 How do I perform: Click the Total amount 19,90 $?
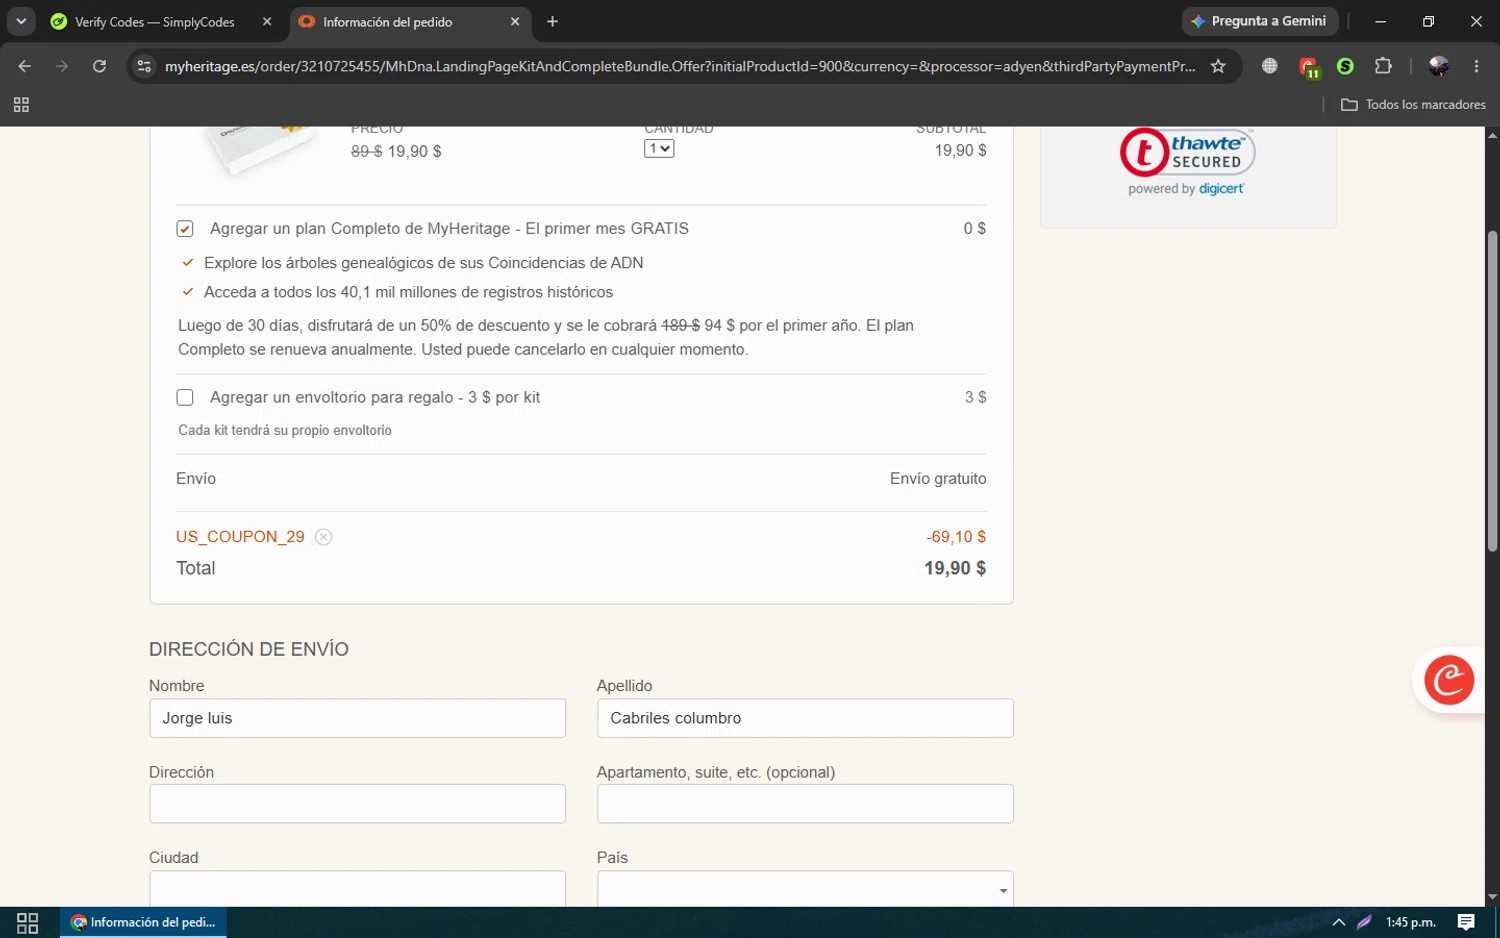coord(955,569)
